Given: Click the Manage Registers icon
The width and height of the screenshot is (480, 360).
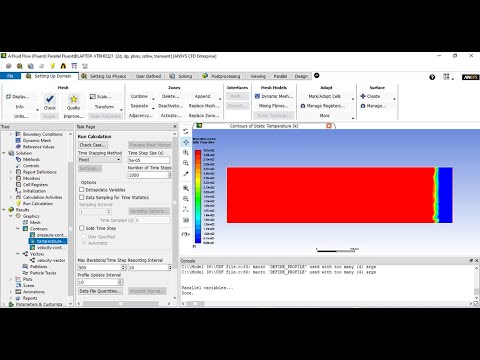Looking at the screenshot, I should [x=303, y=106].
